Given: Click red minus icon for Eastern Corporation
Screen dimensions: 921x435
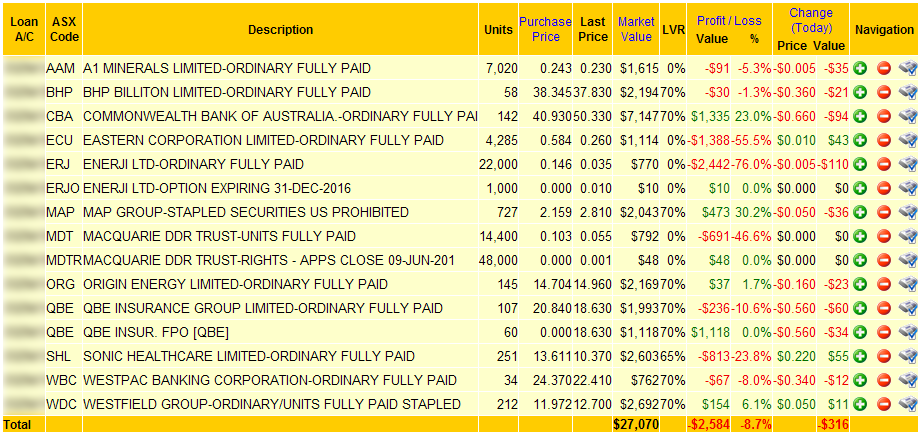Looking at the screenshot, I should click(x=884, y=140).
